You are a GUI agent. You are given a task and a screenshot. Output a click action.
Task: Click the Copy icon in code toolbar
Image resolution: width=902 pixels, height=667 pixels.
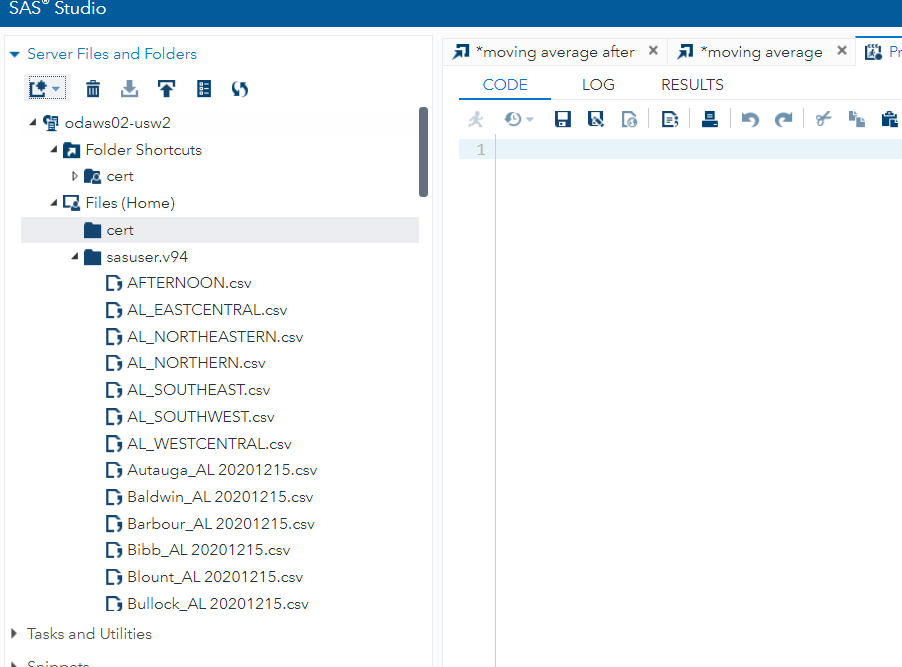pyautogui.click(x=857, y=119)
